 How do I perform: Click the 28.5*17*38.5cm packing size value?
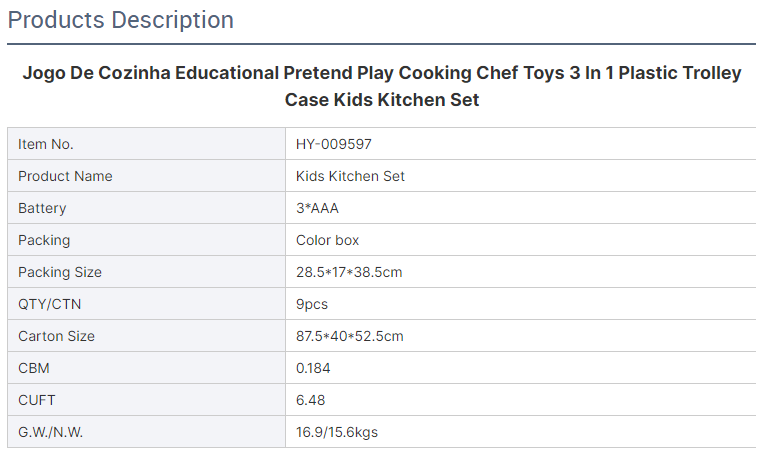(349, 272)
